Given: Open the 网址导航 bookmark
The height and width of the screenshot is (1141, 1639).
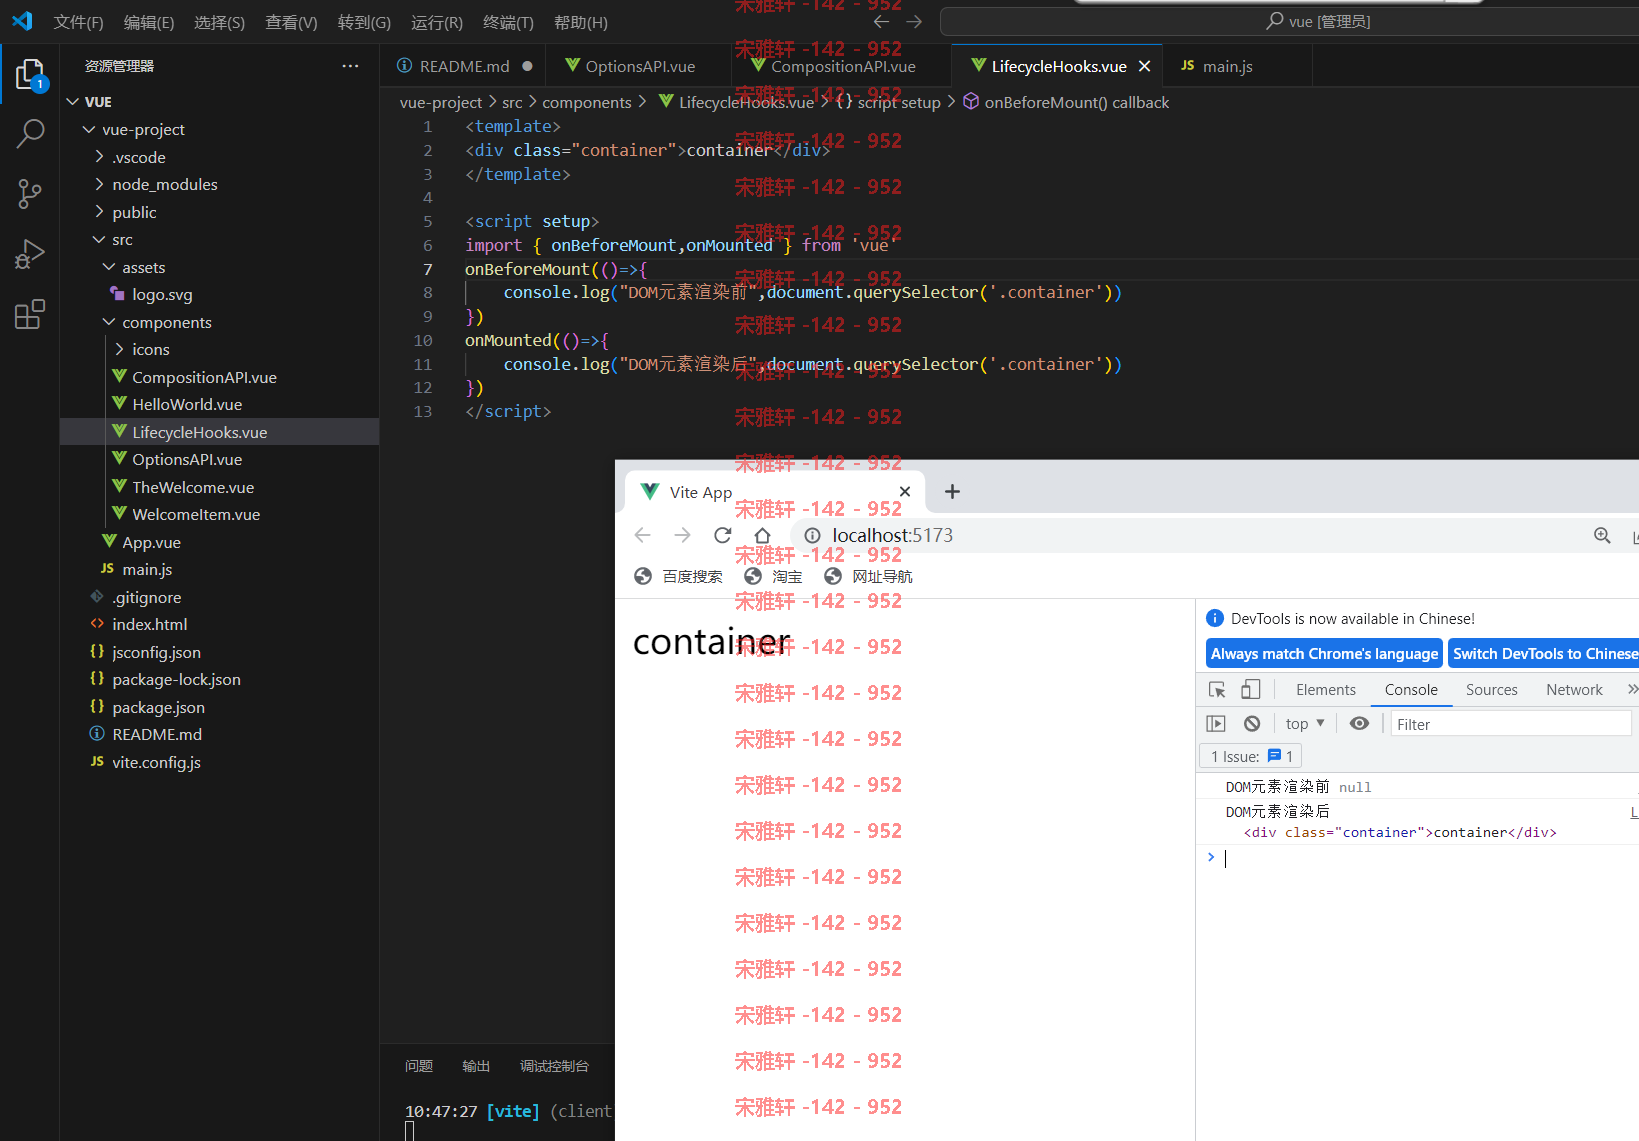Looking at the screenshot, I should point(868,576).
